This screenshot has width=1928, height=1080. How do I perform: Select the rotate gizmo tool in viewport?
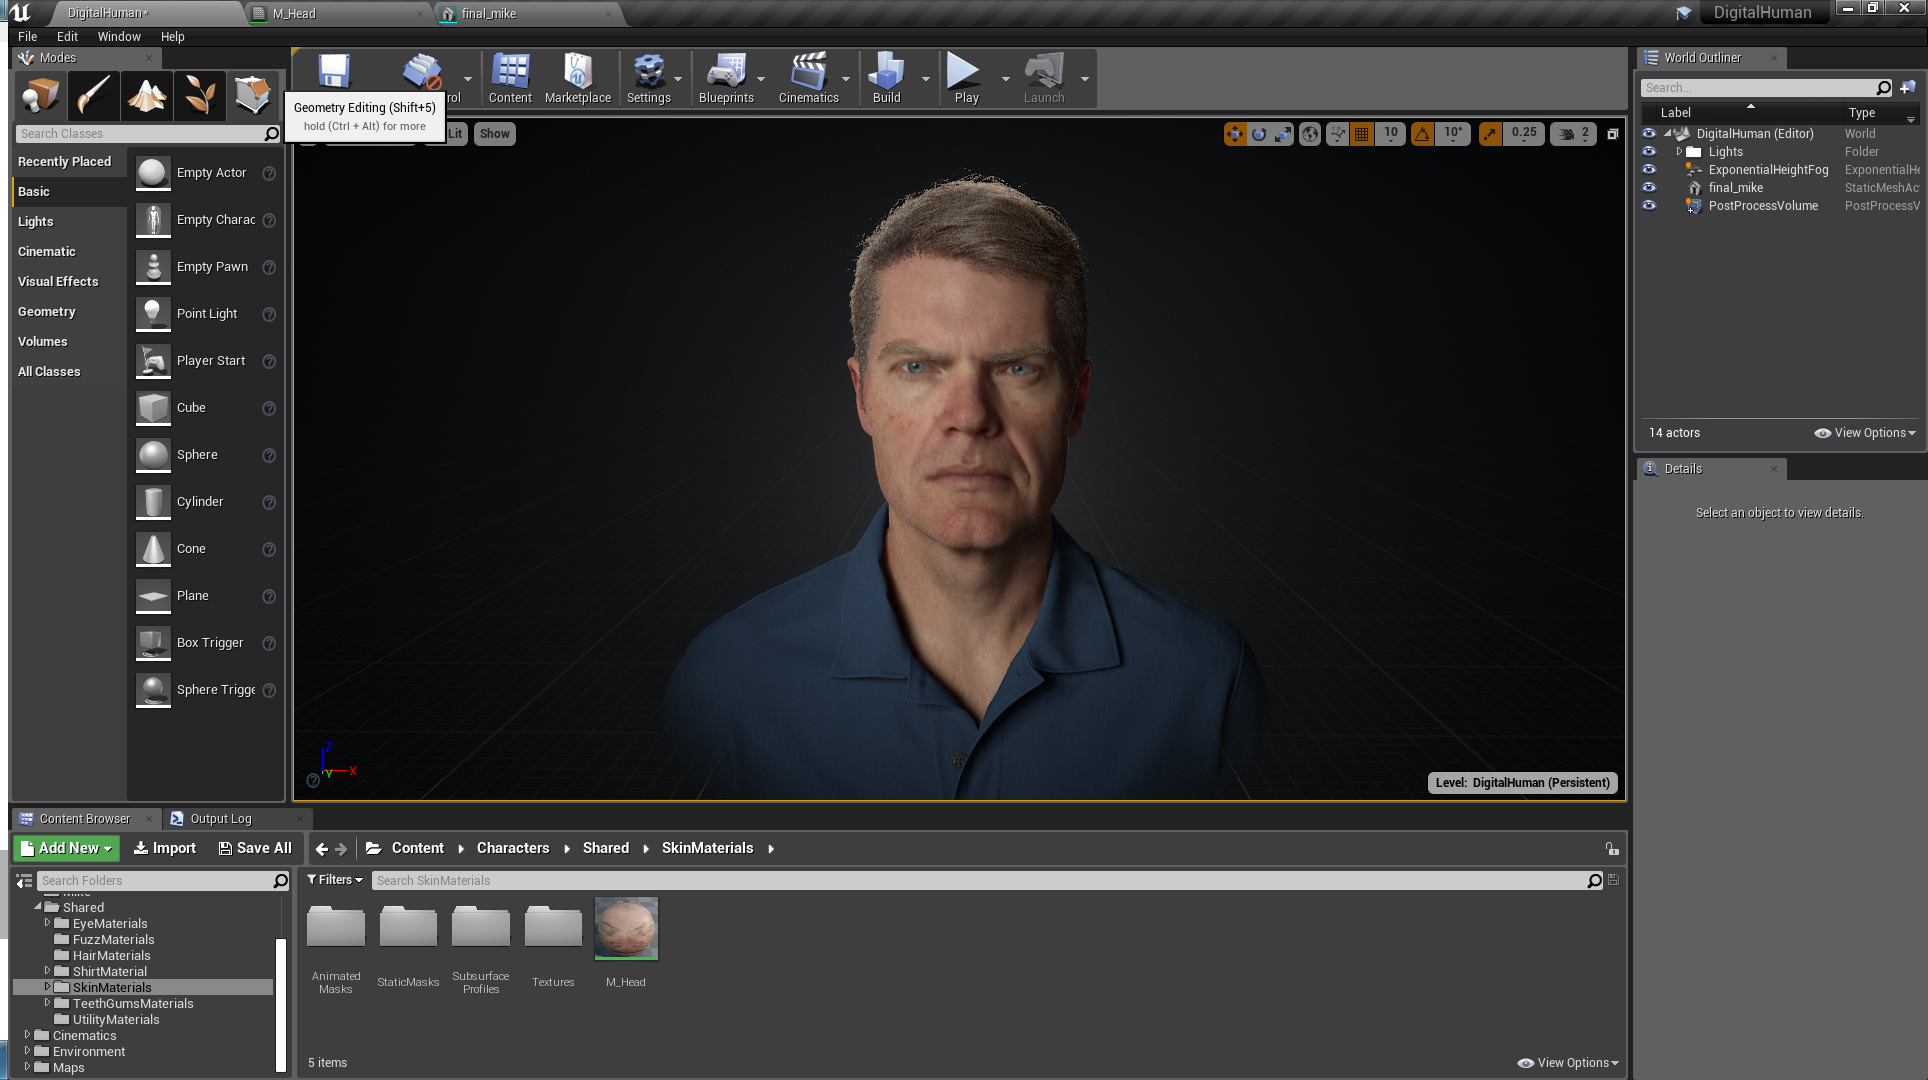pyautogui.click(x=1259, y=134)
